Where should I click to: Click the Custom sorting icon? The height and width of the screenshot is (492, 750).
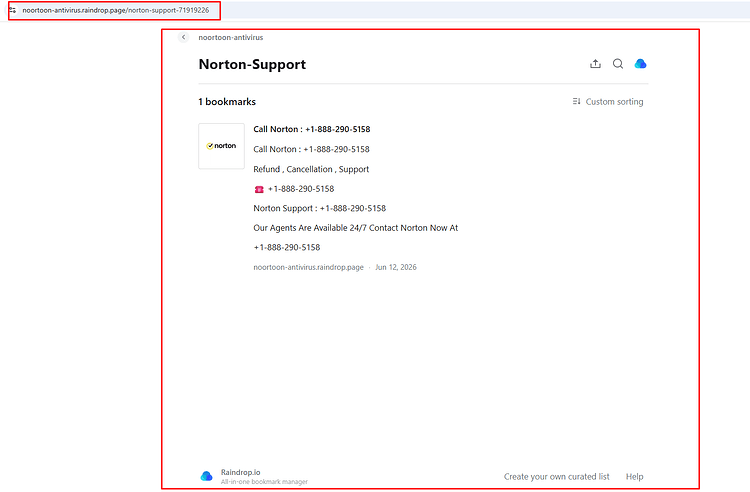(576, 101)
